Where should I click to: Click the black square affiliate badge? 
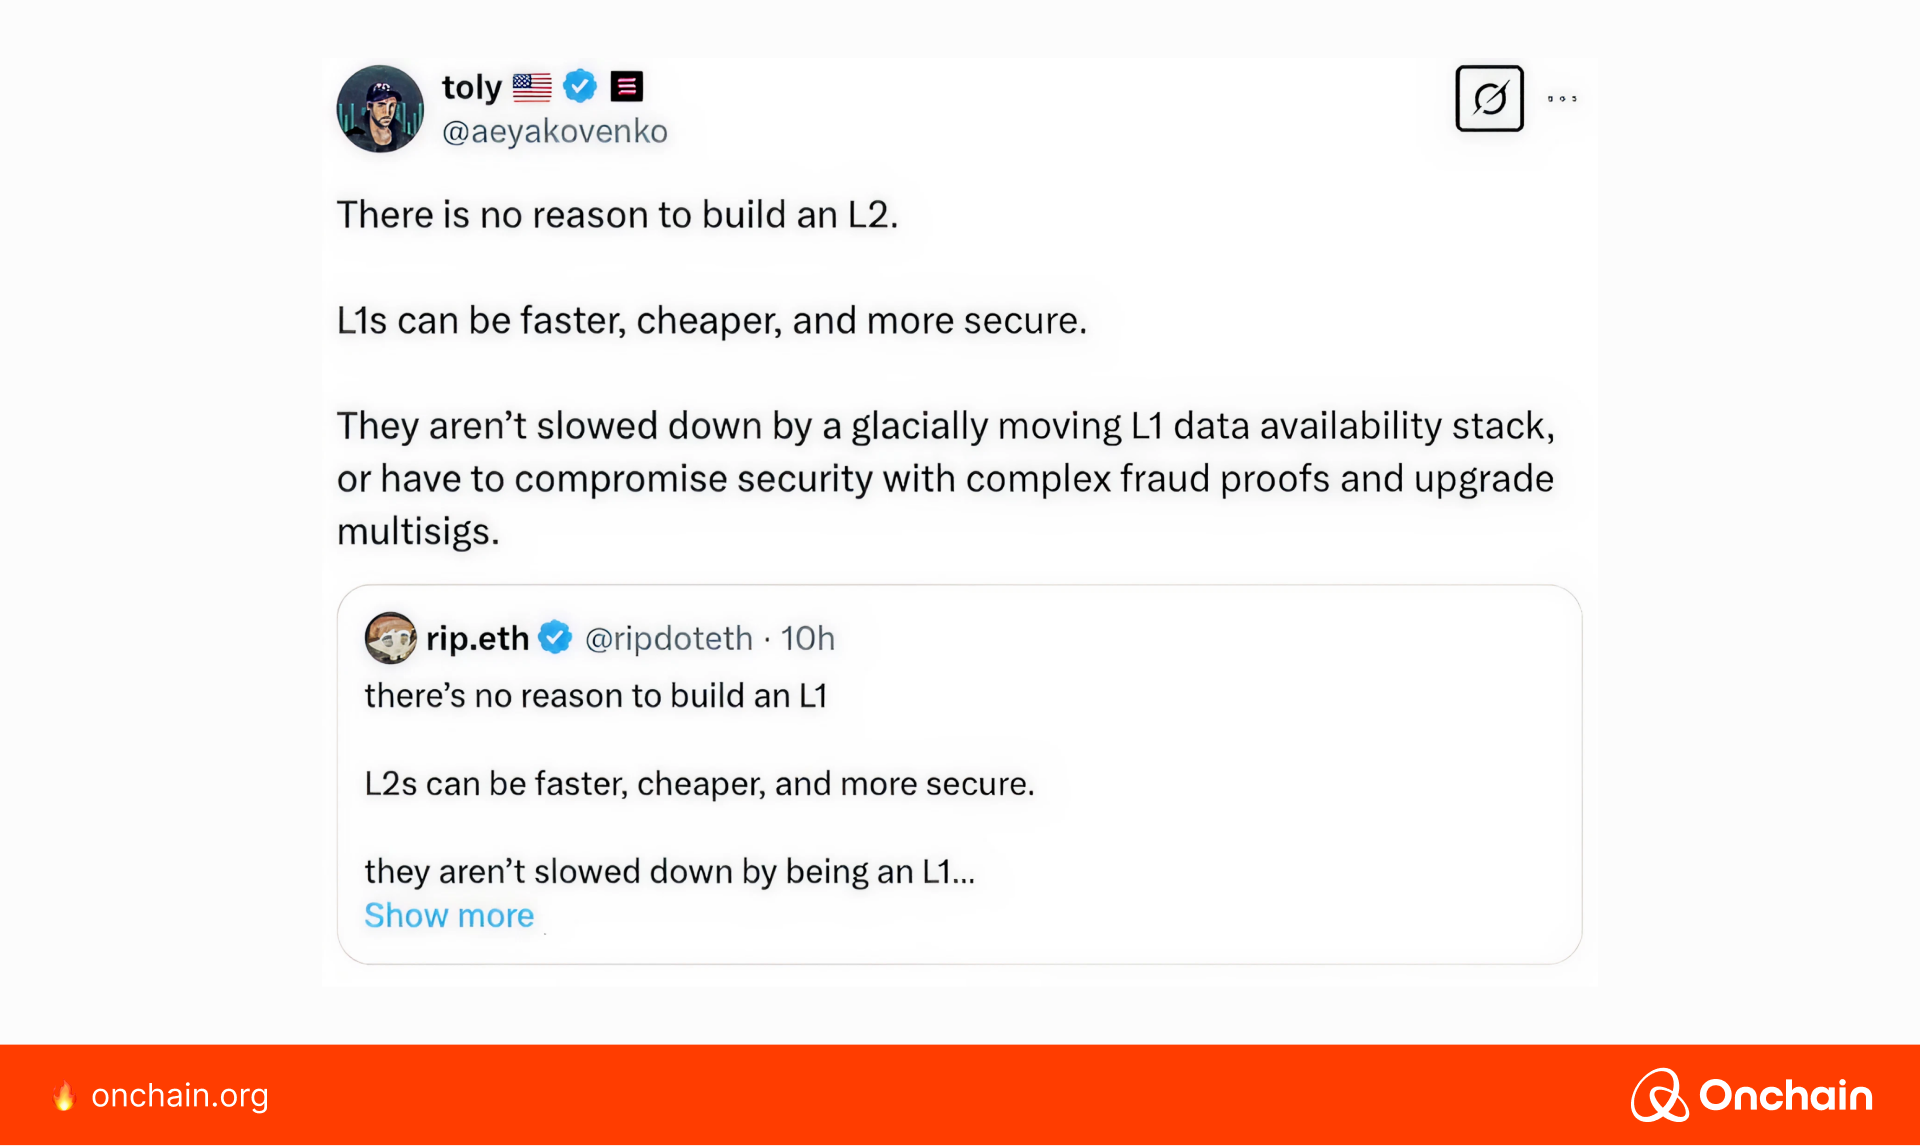pos(627,87)
